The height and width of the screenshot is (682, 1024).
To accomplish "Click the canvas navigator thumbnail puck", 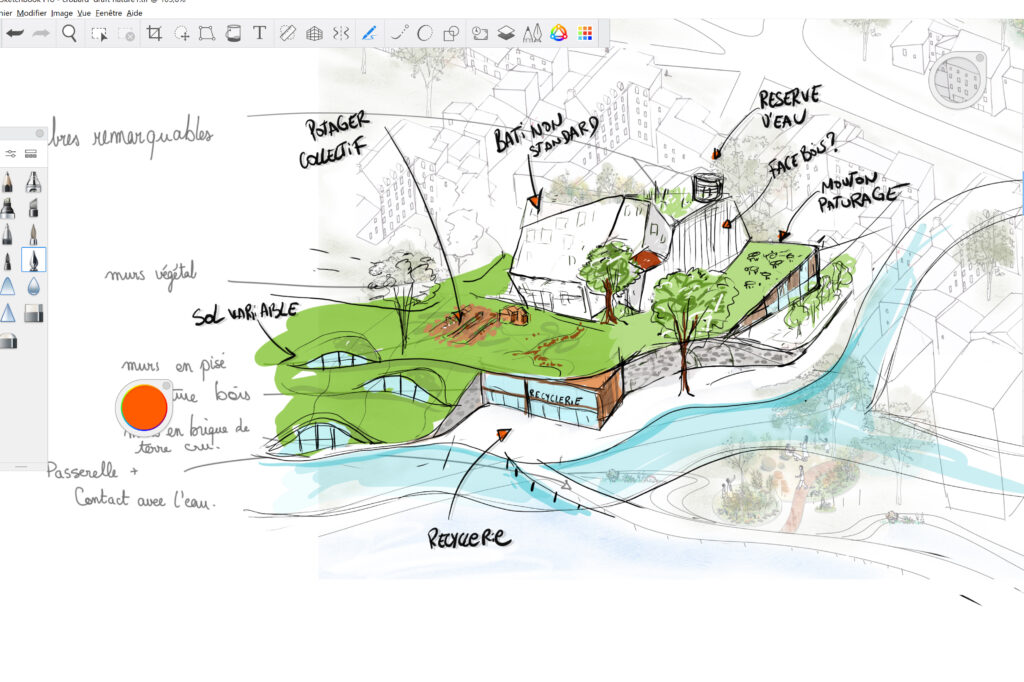I will [957, 80].
